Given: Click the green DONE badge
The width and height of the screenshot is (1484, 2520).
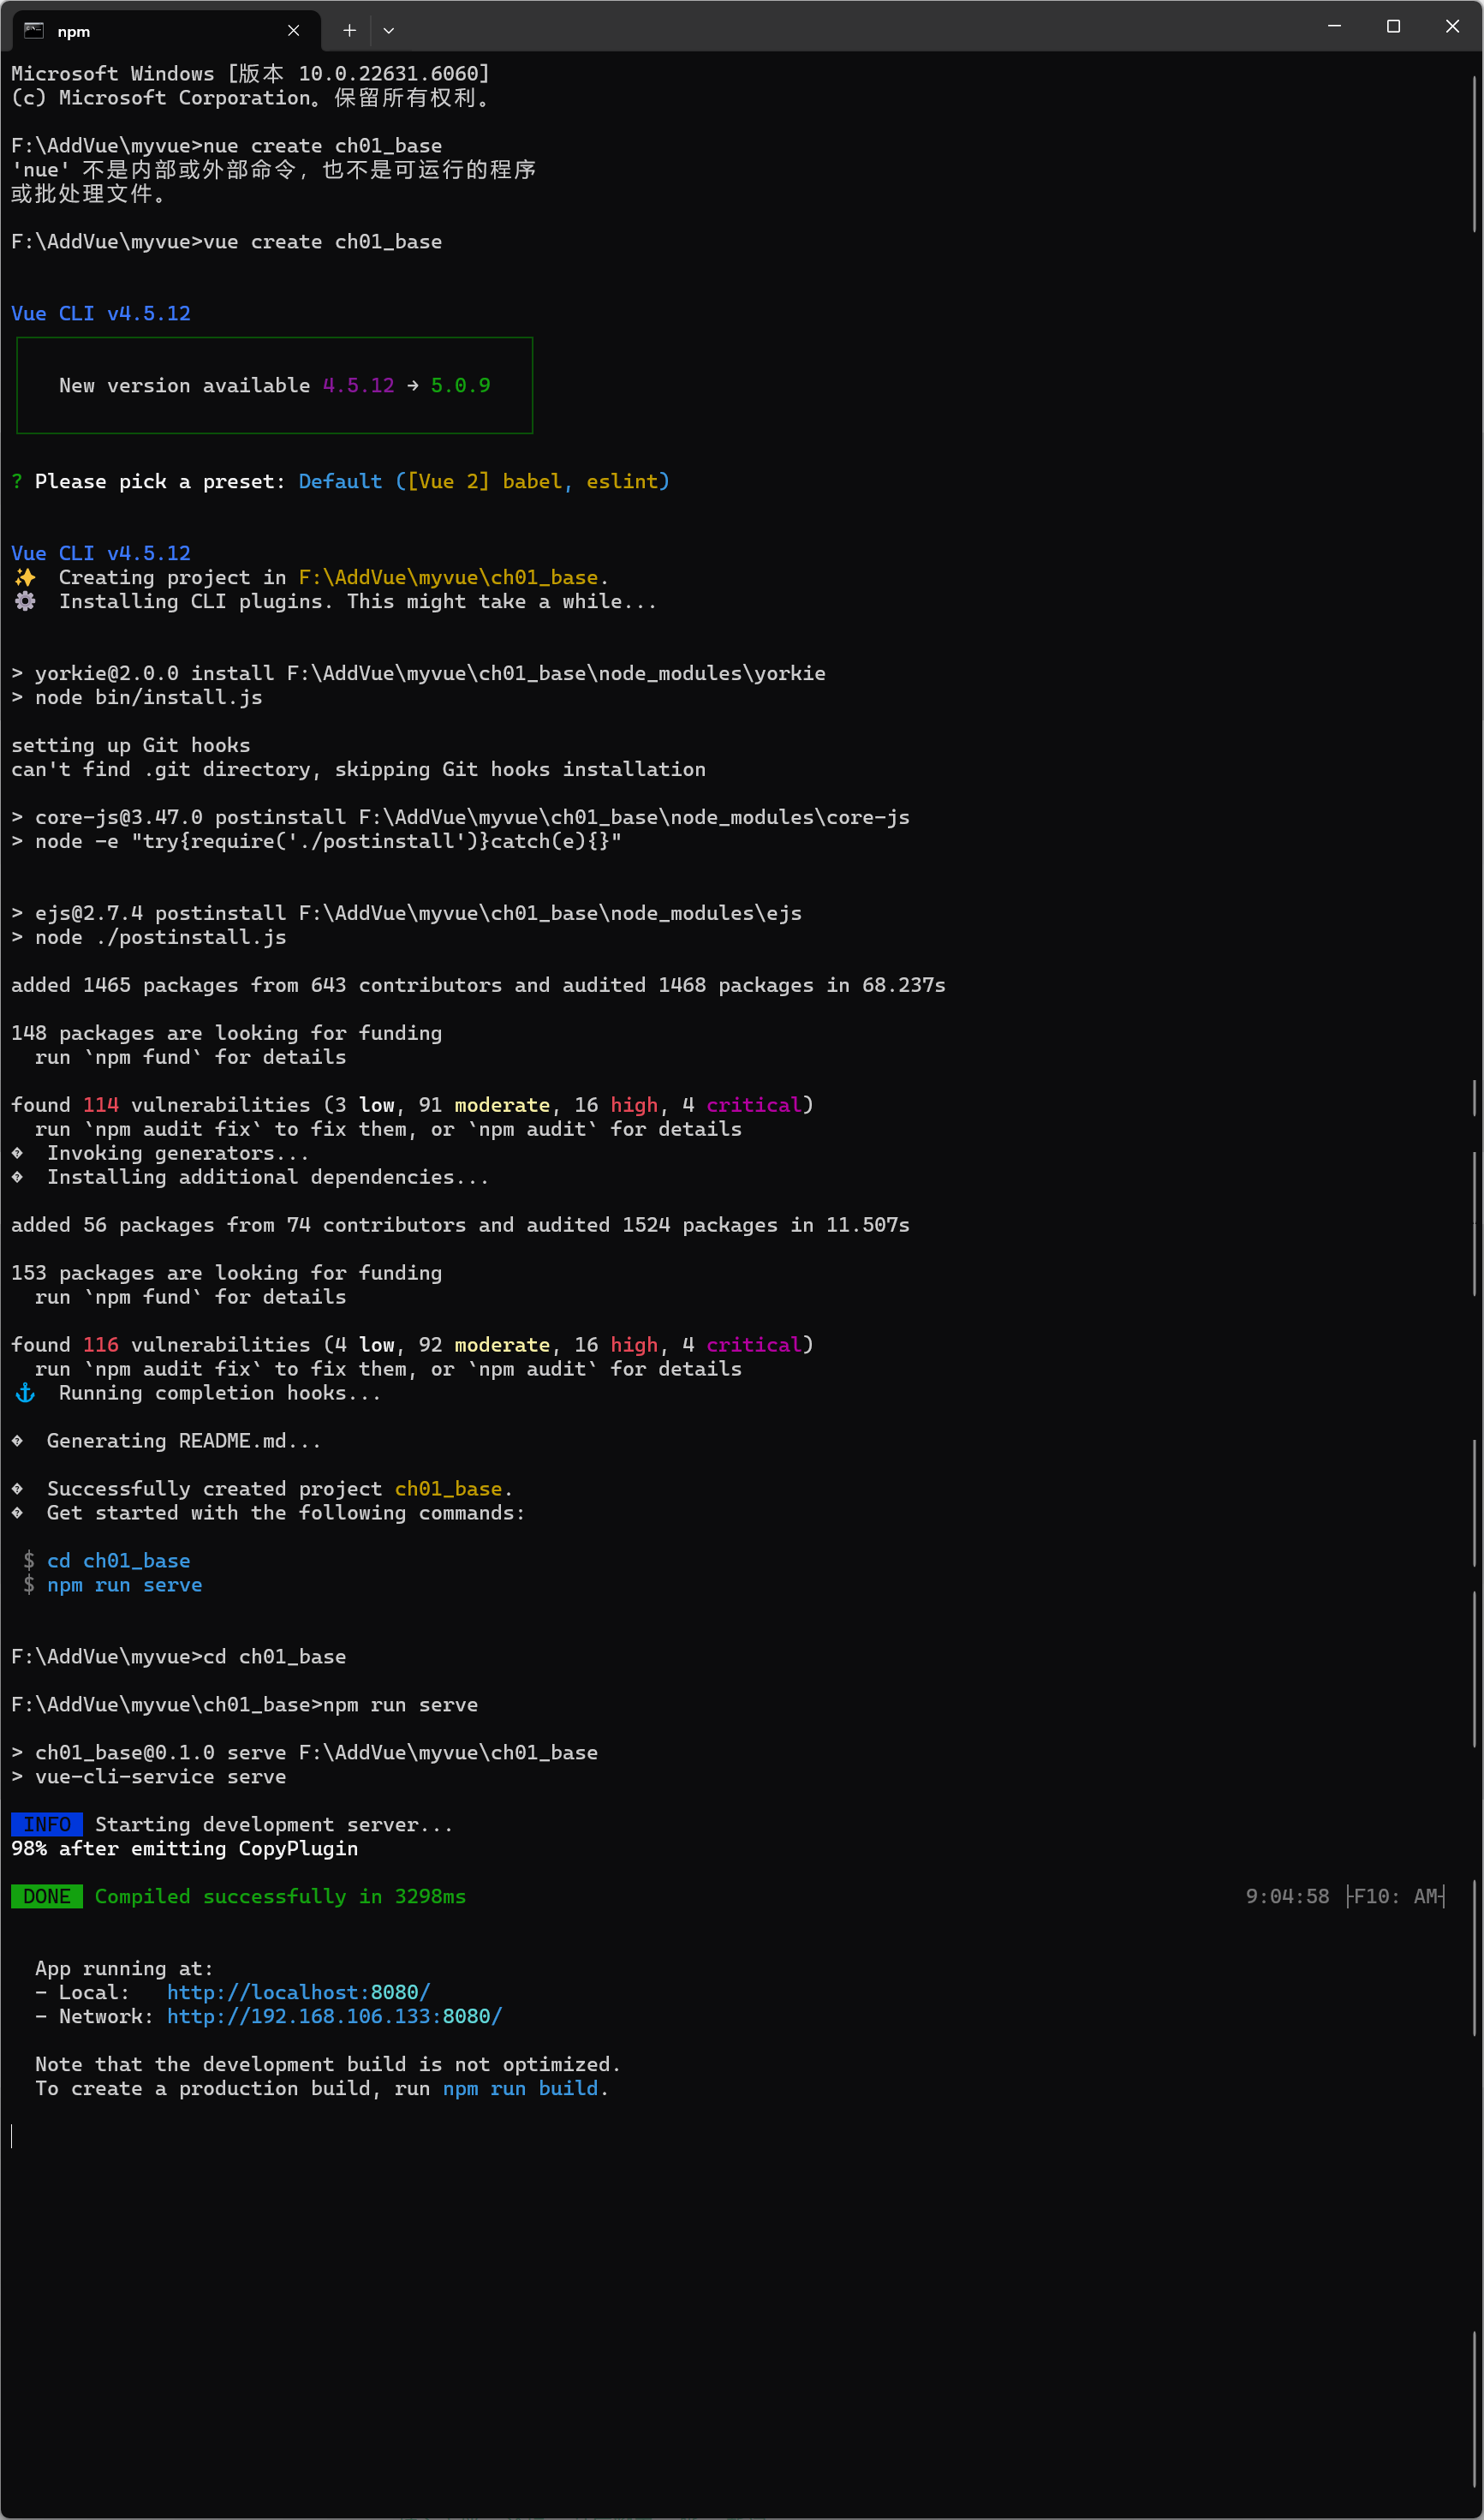Looking at the screenshot, I should pyautogui.click(x=46, y=1896).
